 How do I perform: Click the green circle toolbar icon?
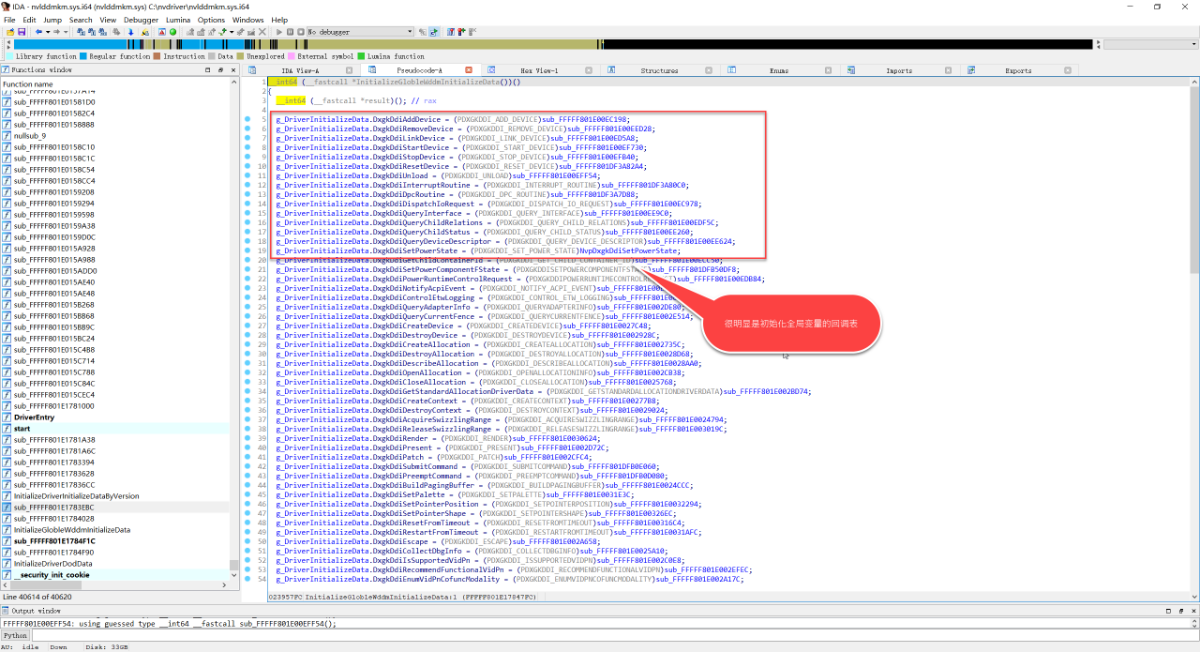[x=172, y=32]
